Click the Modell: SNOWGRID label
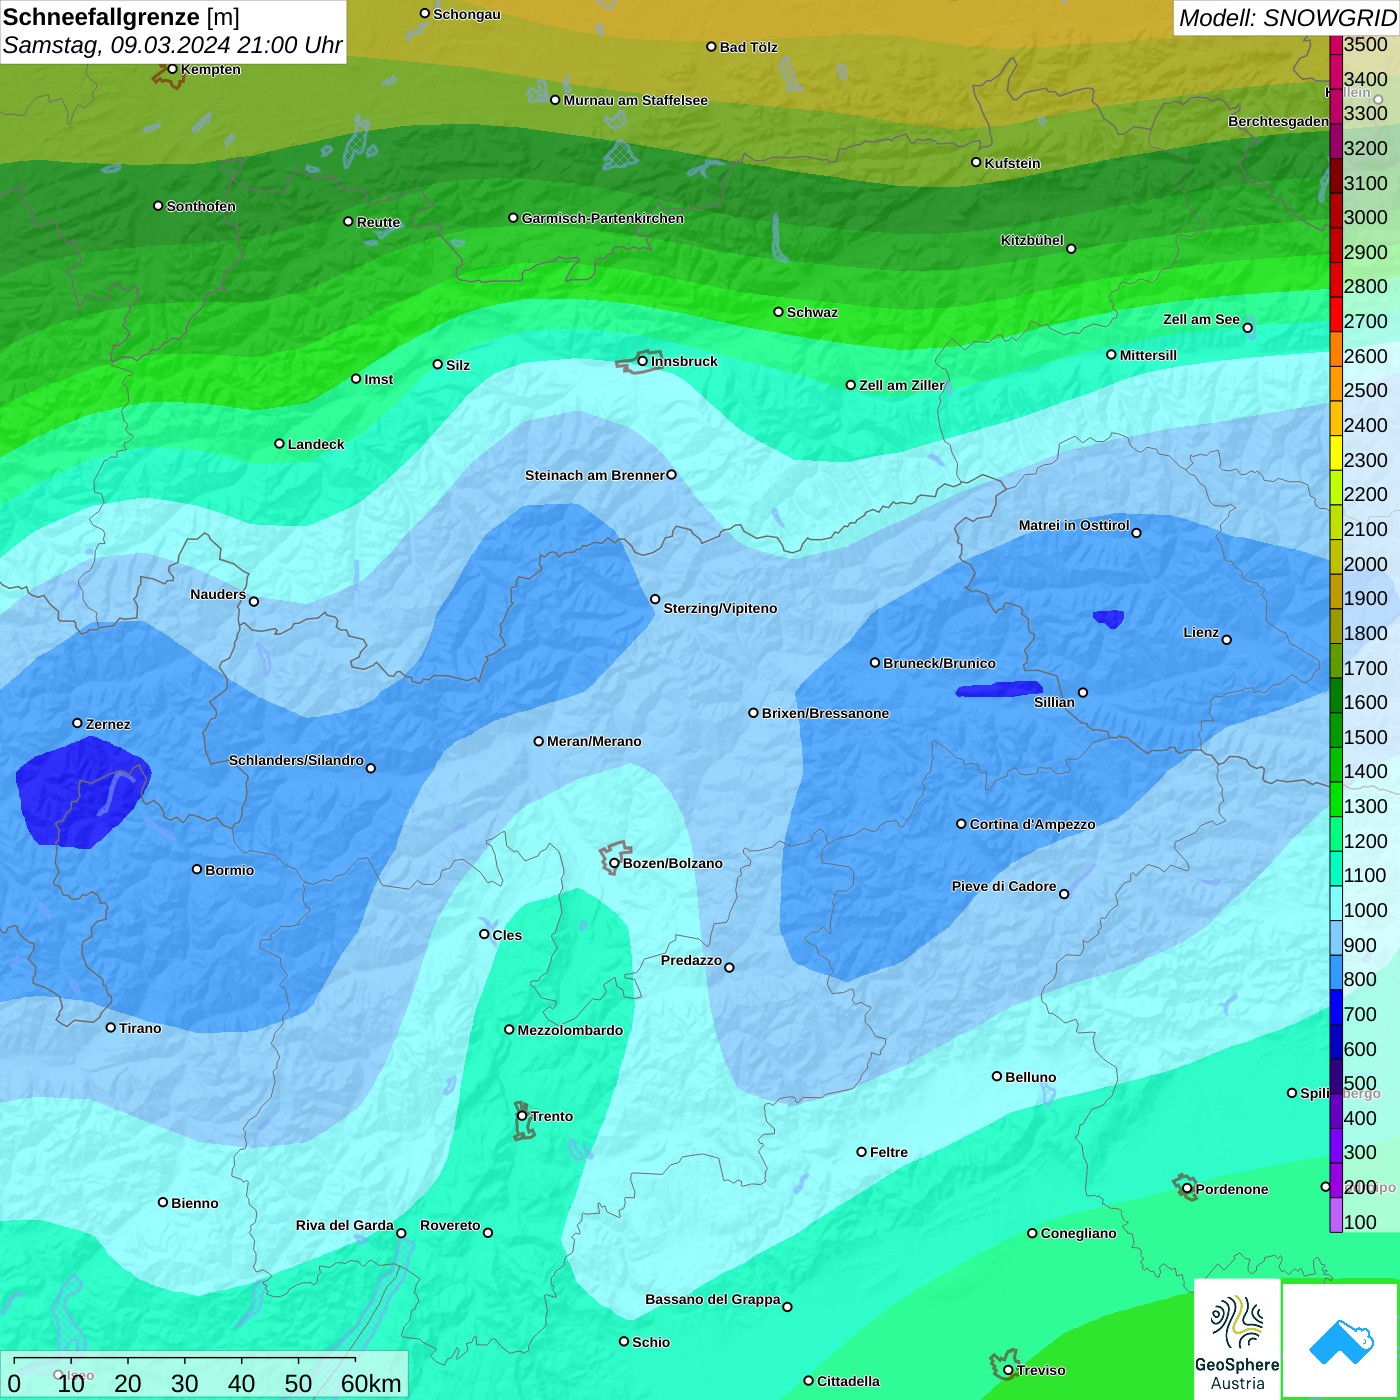 coord(1287,18)
